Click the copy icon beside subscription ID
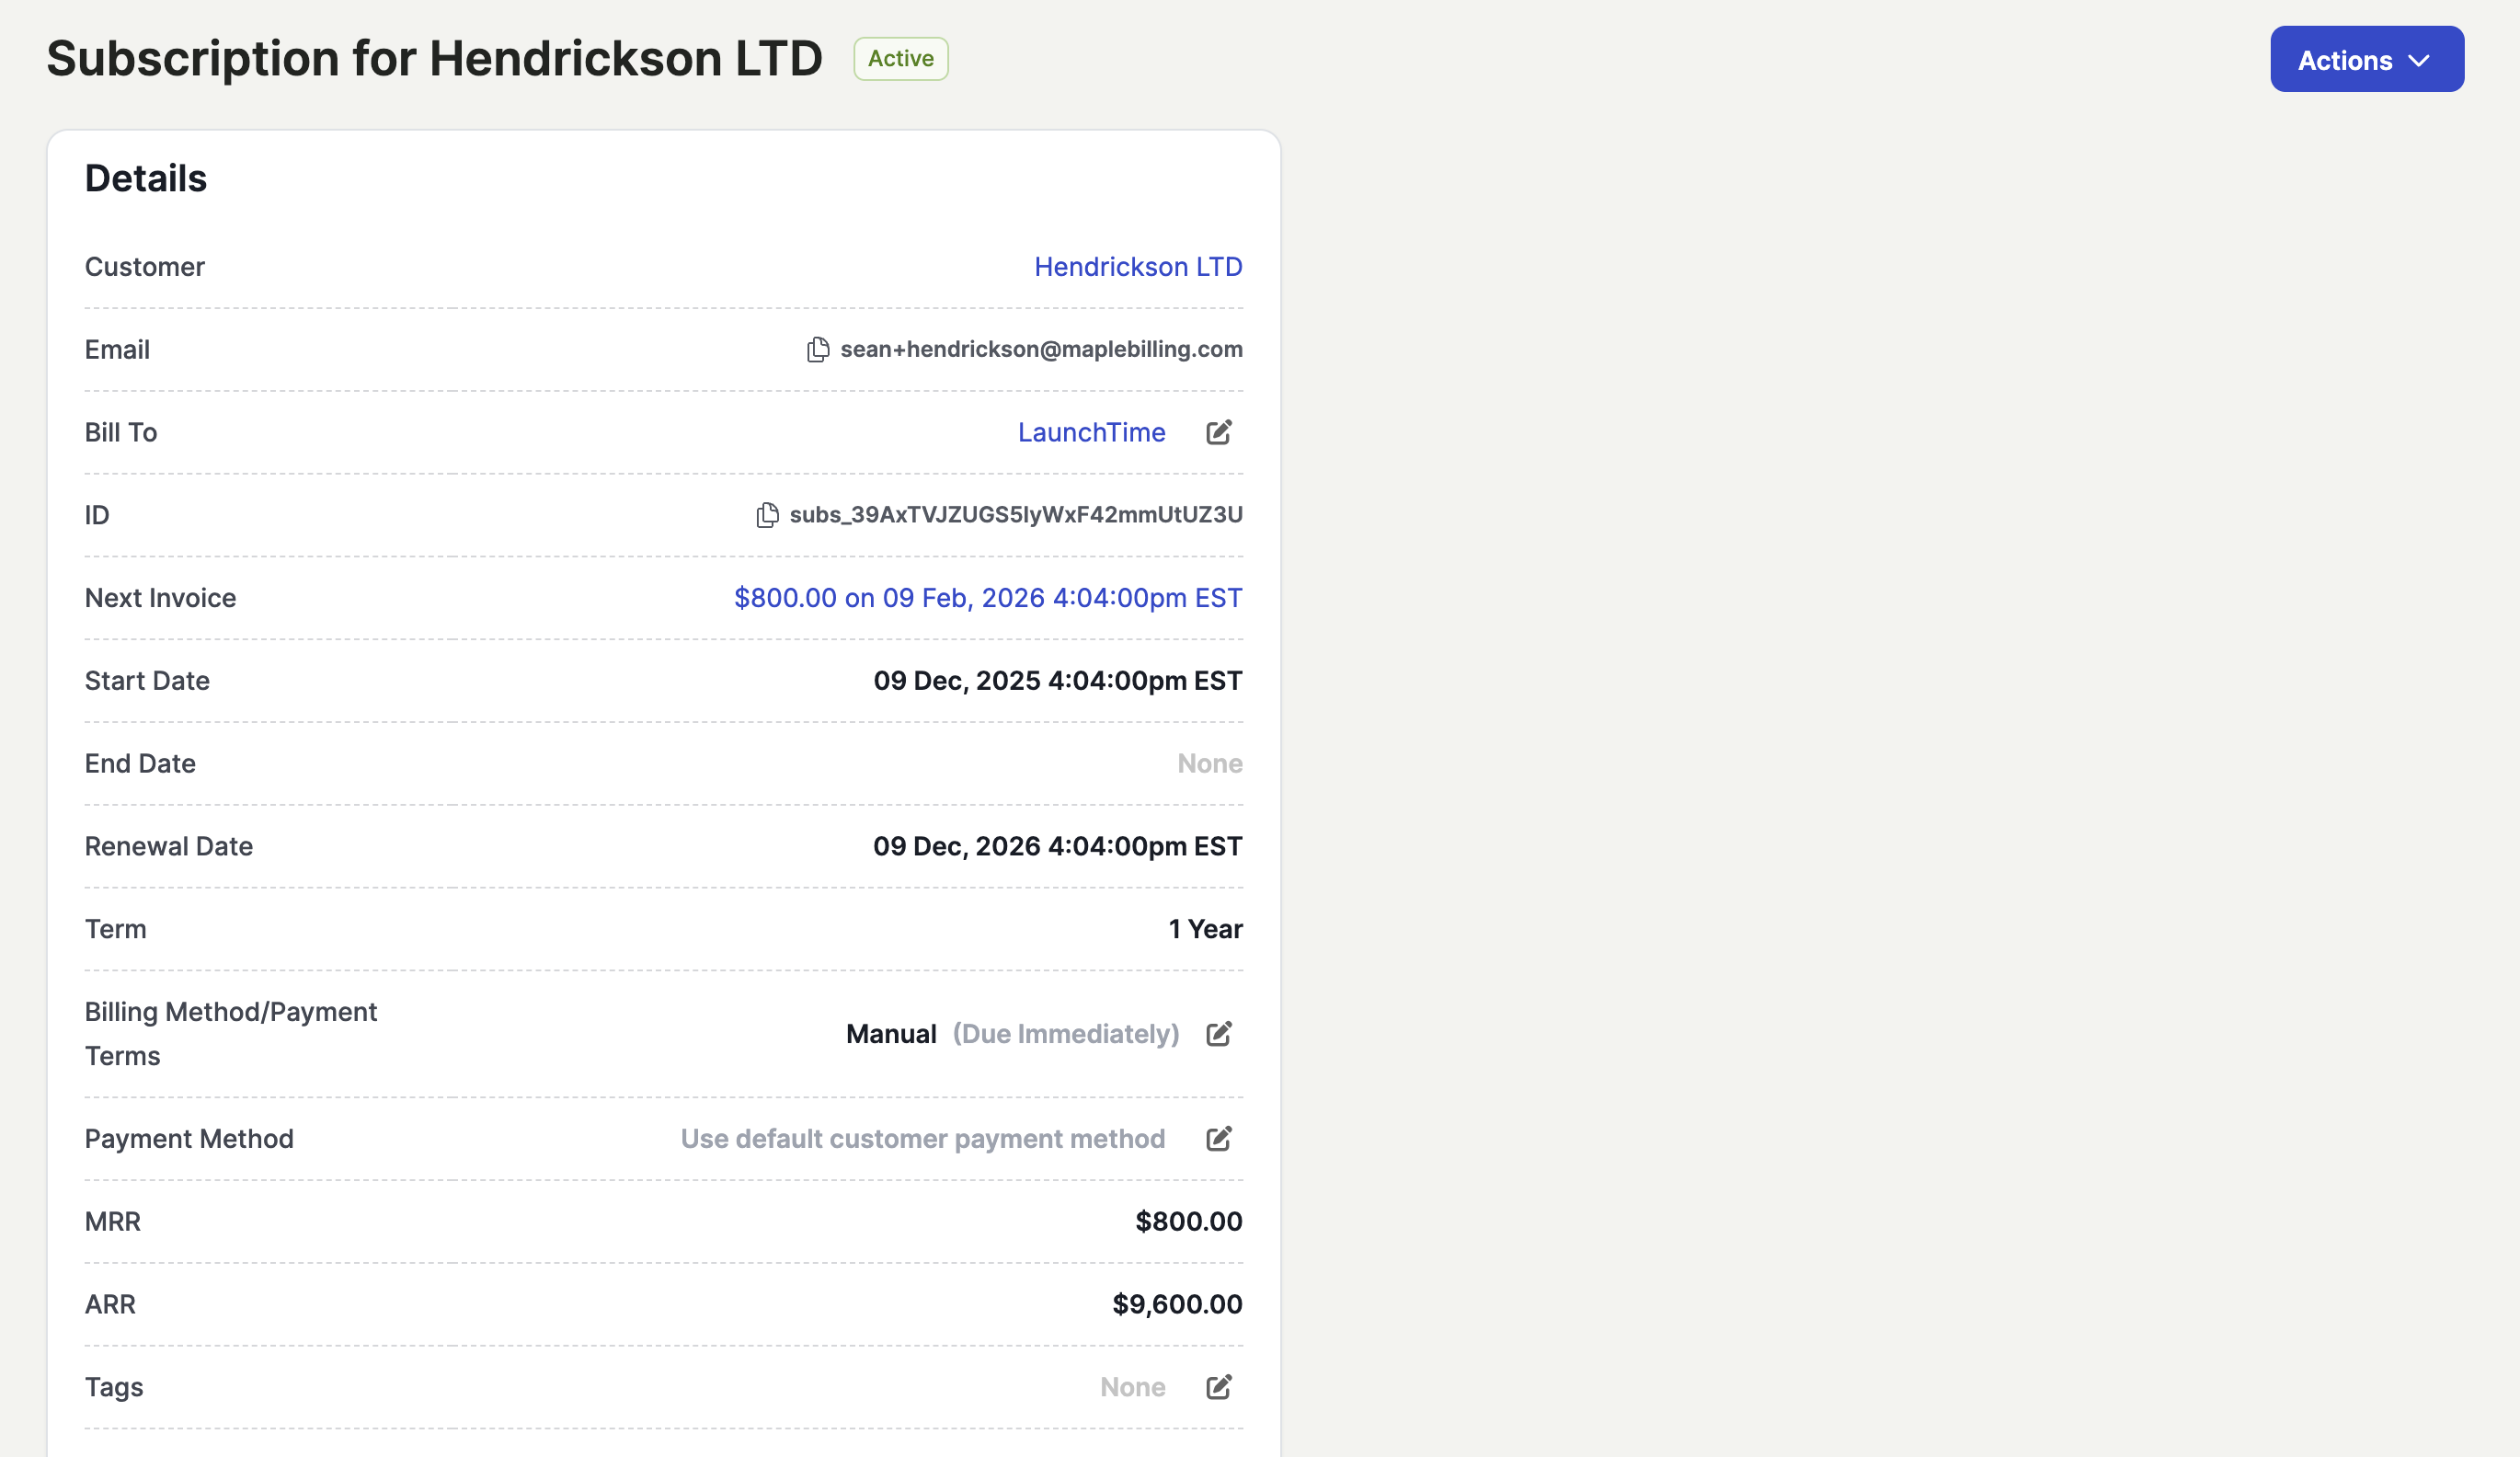The width and height of the screenshot is (2520, 1457). click(x=767, y=515)
